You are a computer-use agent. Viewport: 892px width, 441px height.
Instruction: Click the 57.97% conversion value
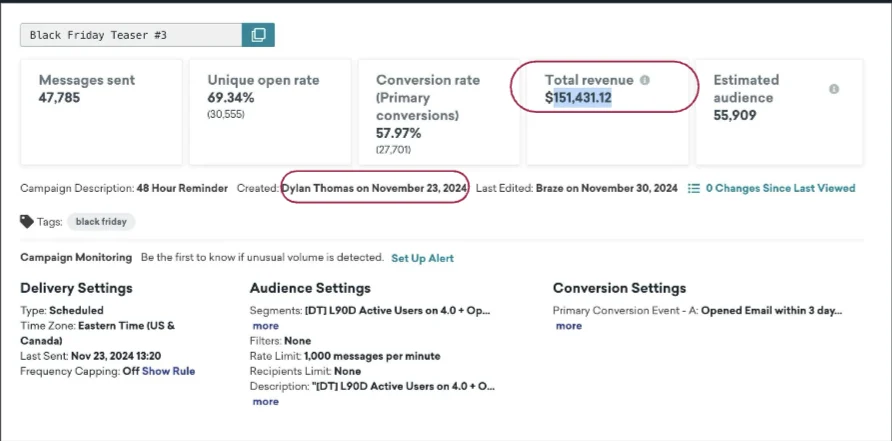[x=399, y=134]
